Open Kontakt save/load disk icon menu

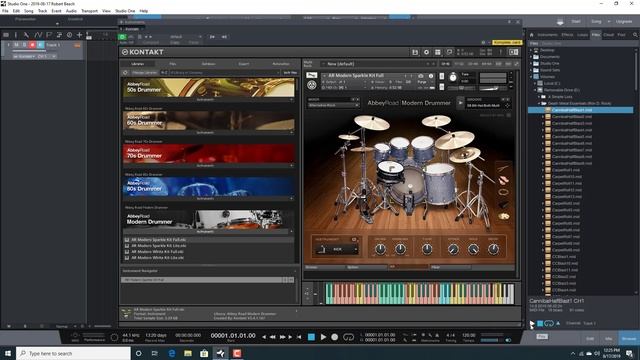(x=415, y=52)
